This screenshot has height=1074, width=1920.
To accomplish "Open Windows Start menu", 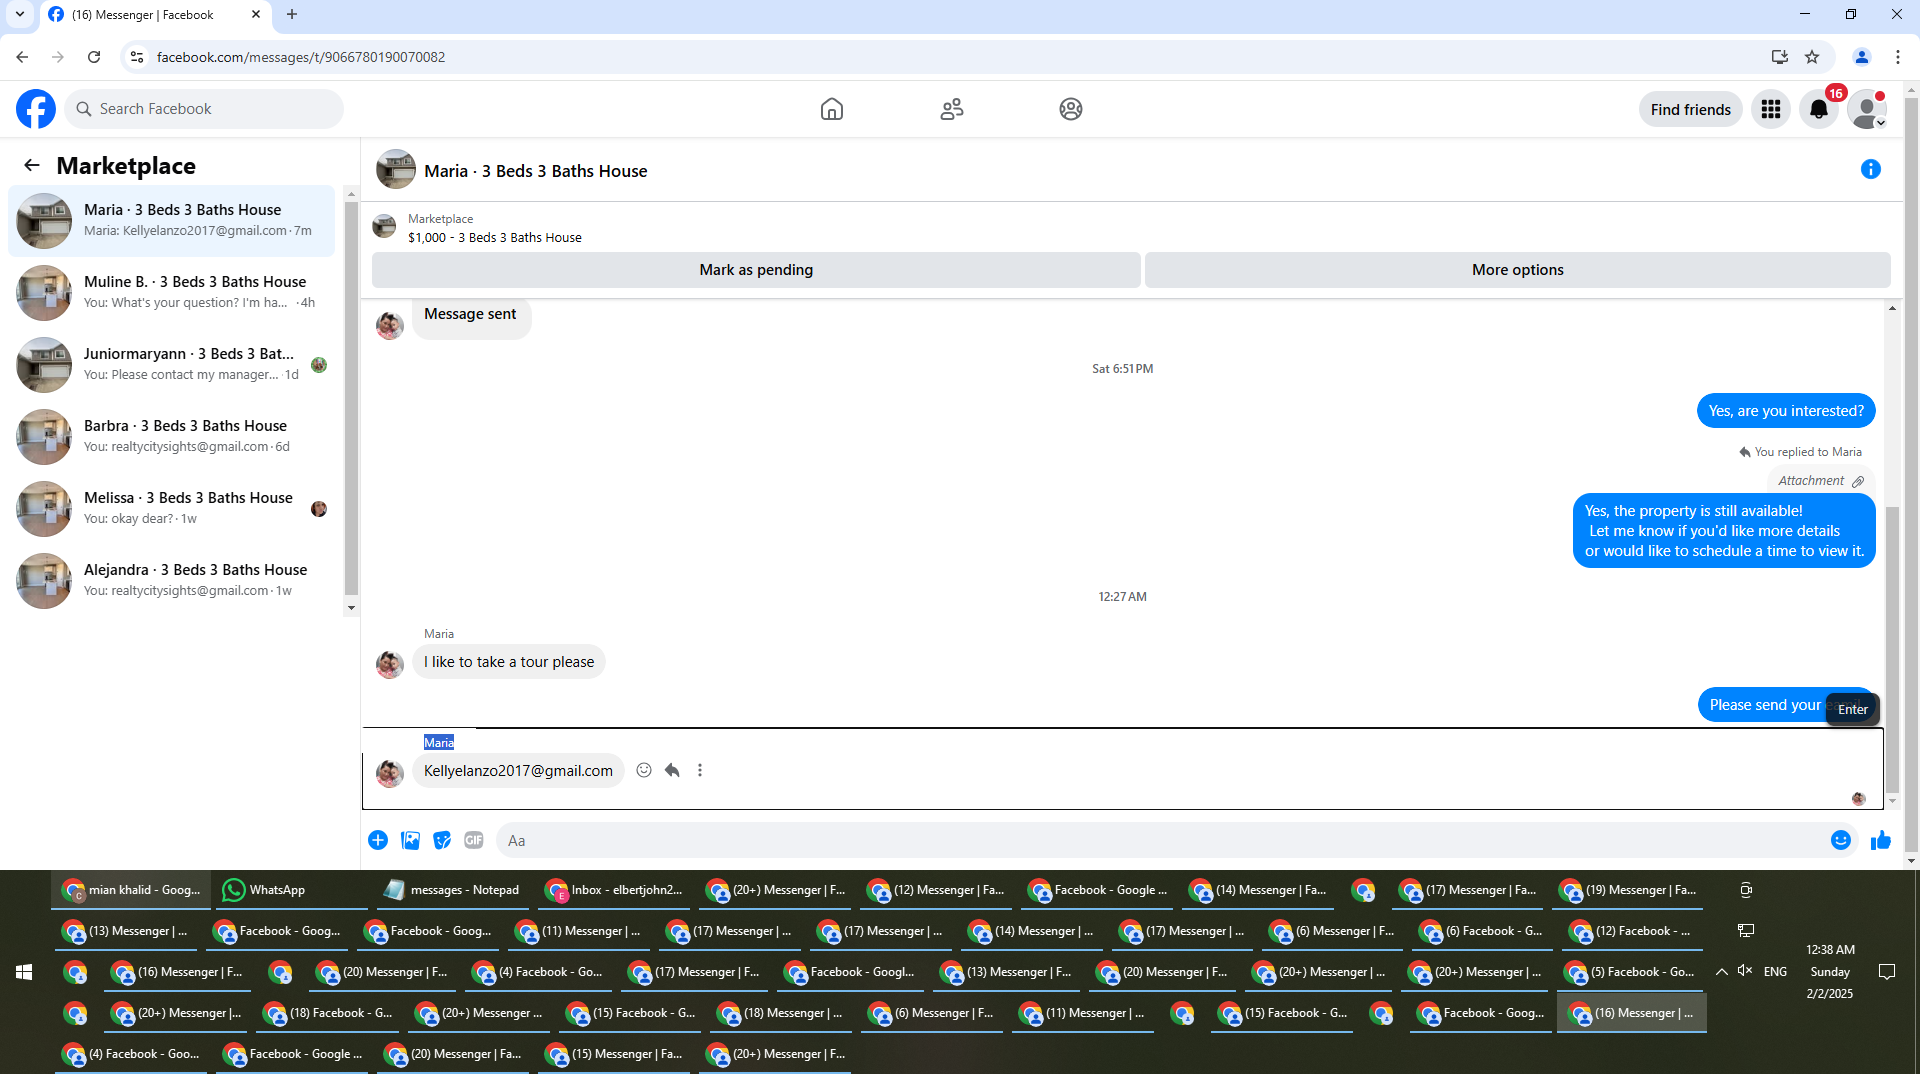I will (x=24, y=972).
